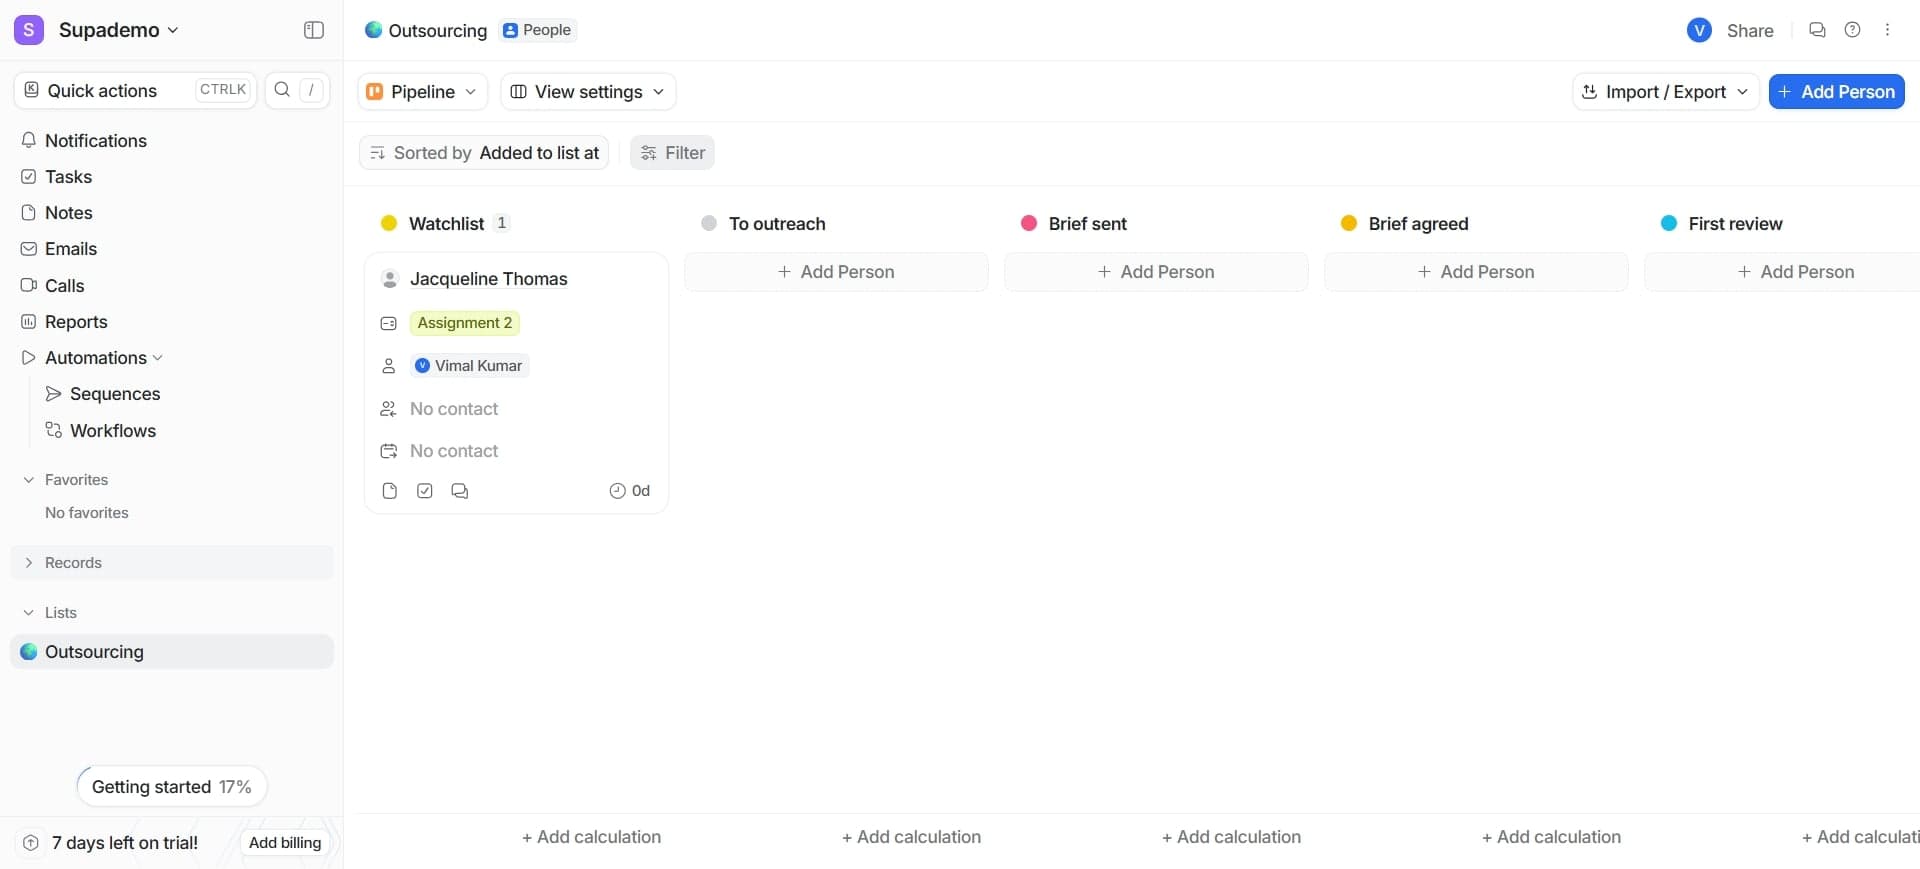Collapse sidebar using the panel toggle icon
Viewport: 1920px width, 869px height.
pos(313,30)
